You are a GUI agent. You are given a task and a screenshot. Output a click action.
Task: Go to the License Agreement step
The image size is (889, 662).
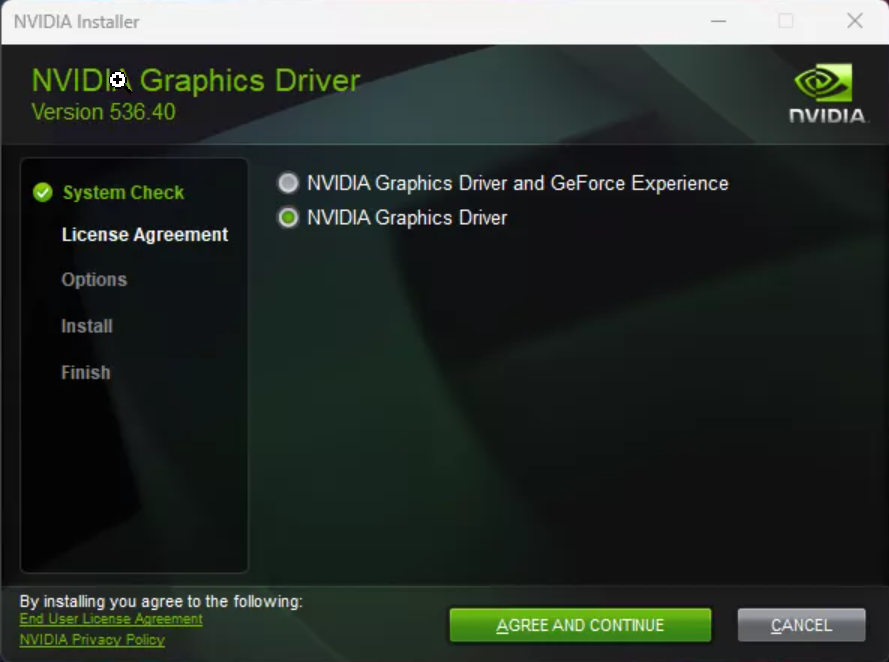[x=145, y=235]
